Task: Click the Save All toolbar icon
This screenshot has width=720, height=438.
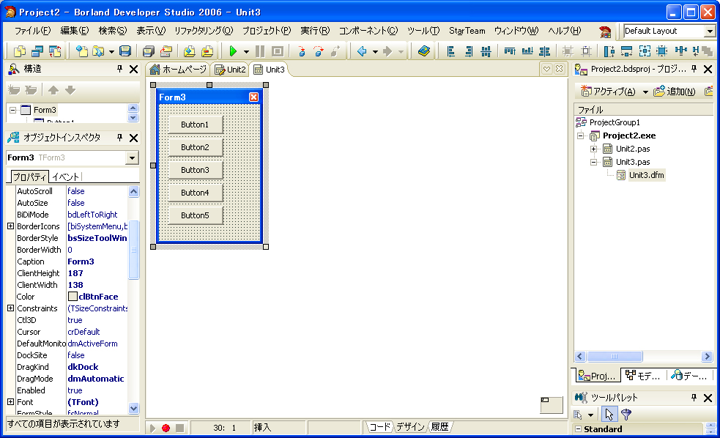Action: pos(148,51)
